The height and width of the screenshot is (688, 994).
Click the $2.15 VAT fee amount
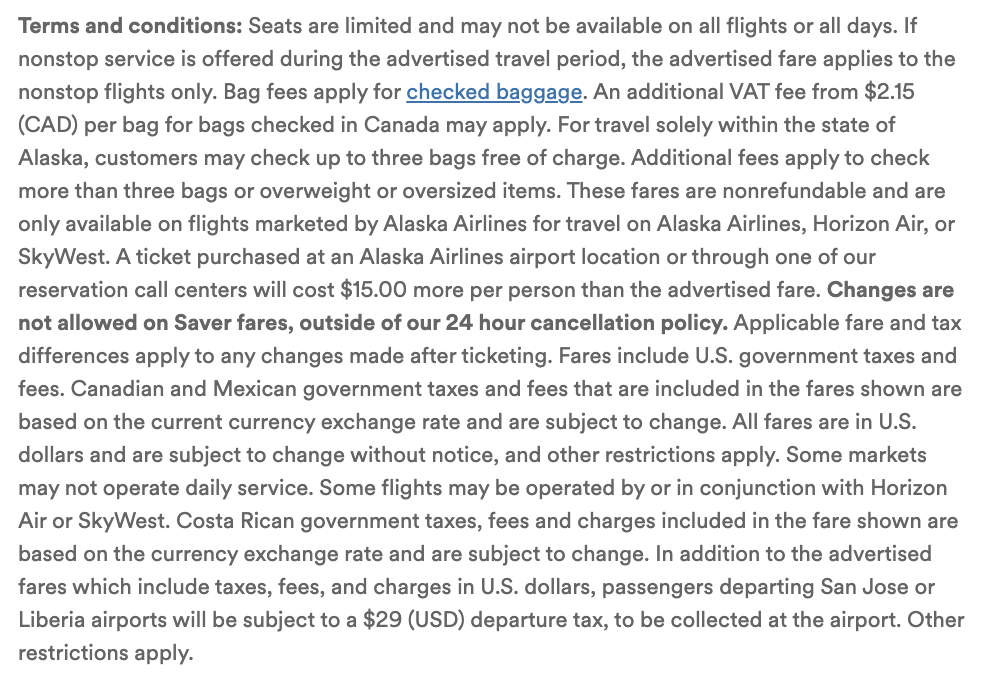click(889, 92)
